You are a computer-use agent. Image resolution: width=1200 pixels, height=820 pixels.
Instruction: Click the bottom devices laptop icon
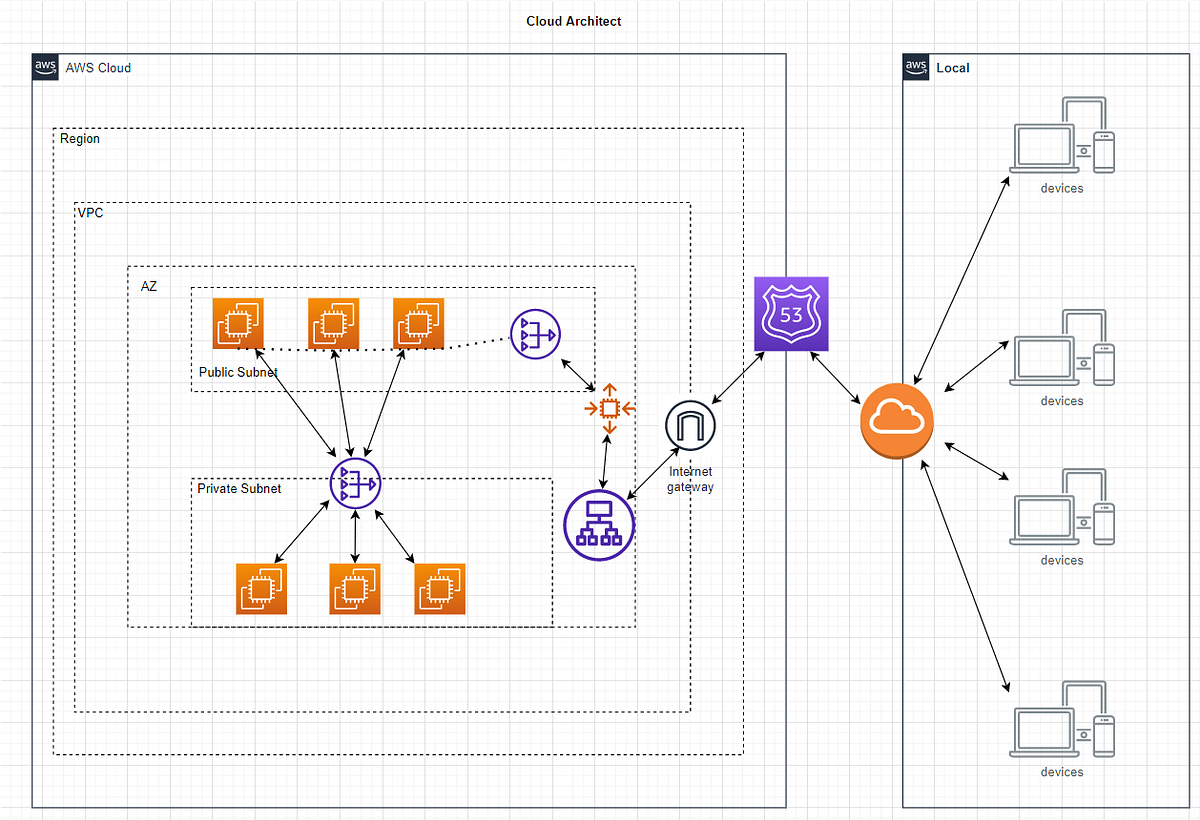[1044, 732]
